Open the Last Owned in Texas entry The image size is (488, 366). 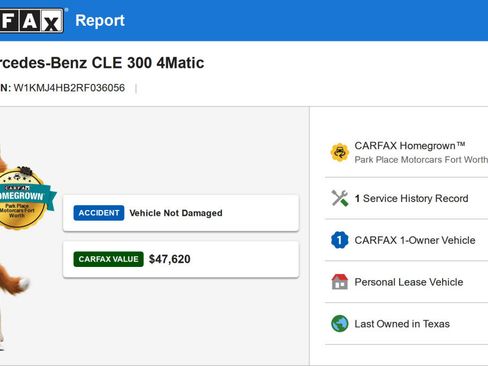click(x=402, y=324)
